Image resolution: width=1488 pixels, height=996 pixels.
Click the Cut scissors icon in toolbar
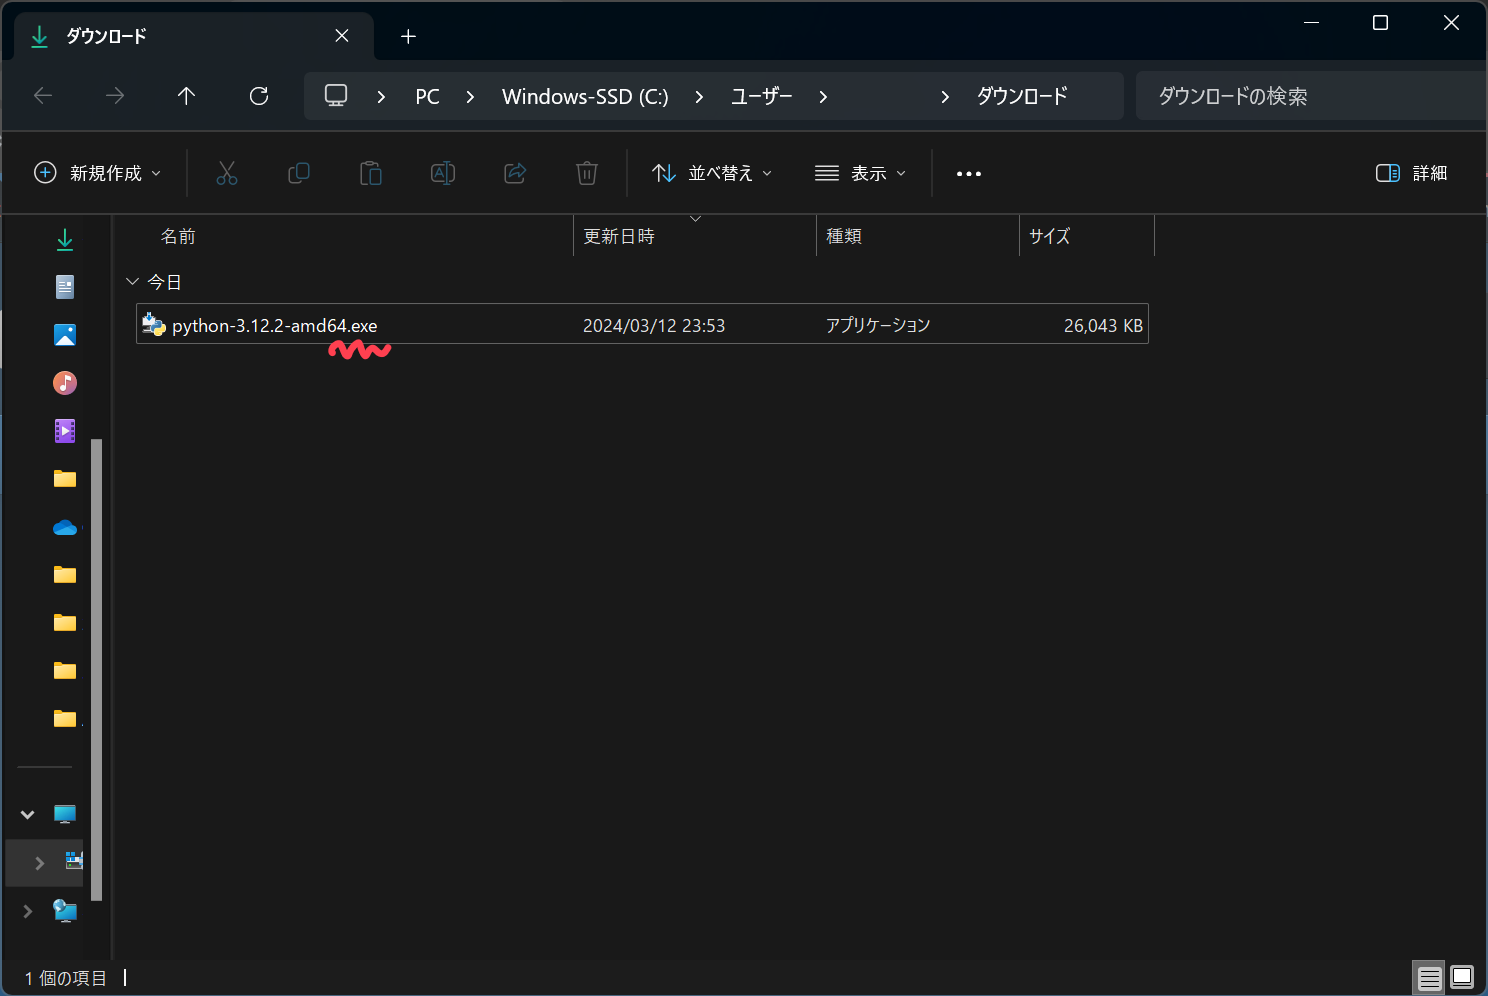pyautogui.click(x=227, y=173)
